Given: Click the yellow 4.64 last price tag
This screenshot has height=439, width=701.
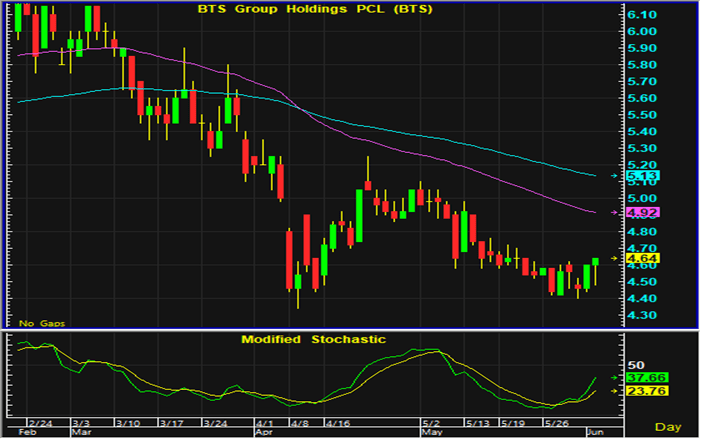Looking at the screenshot, I should [x=640, y=258].
